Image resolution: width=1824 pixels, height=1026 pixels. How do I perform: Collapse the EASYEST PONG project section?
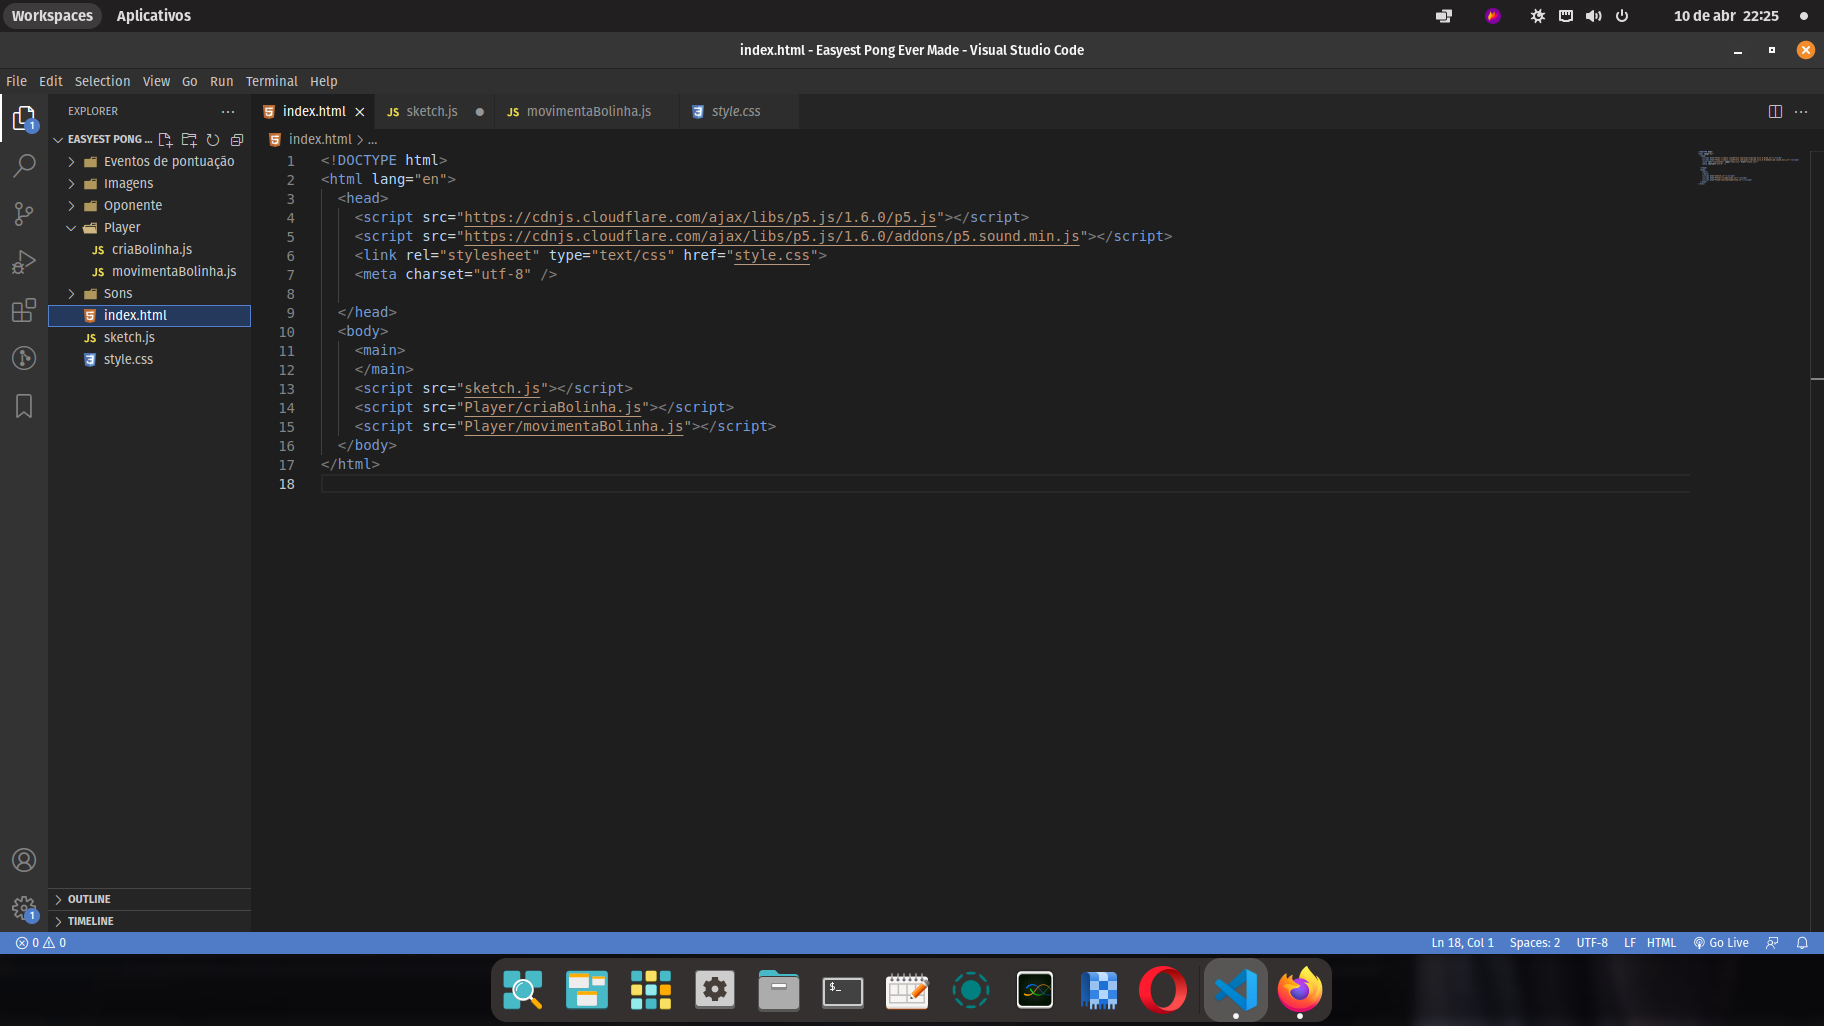[103, 140]
